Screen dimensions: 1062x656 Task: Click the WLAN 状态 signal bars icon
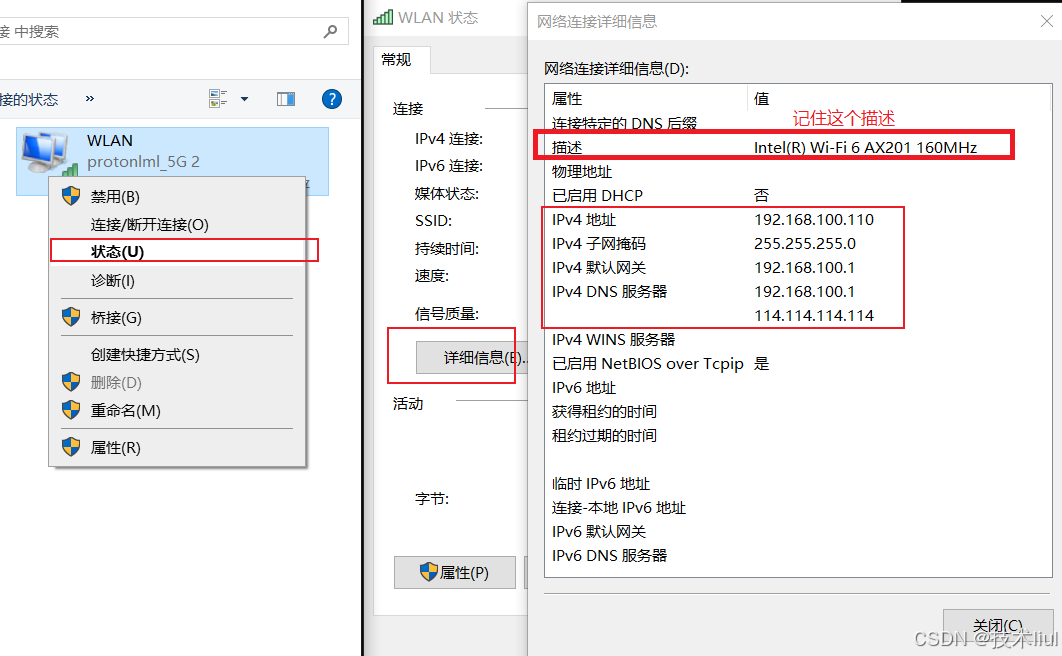click(383, 18)
